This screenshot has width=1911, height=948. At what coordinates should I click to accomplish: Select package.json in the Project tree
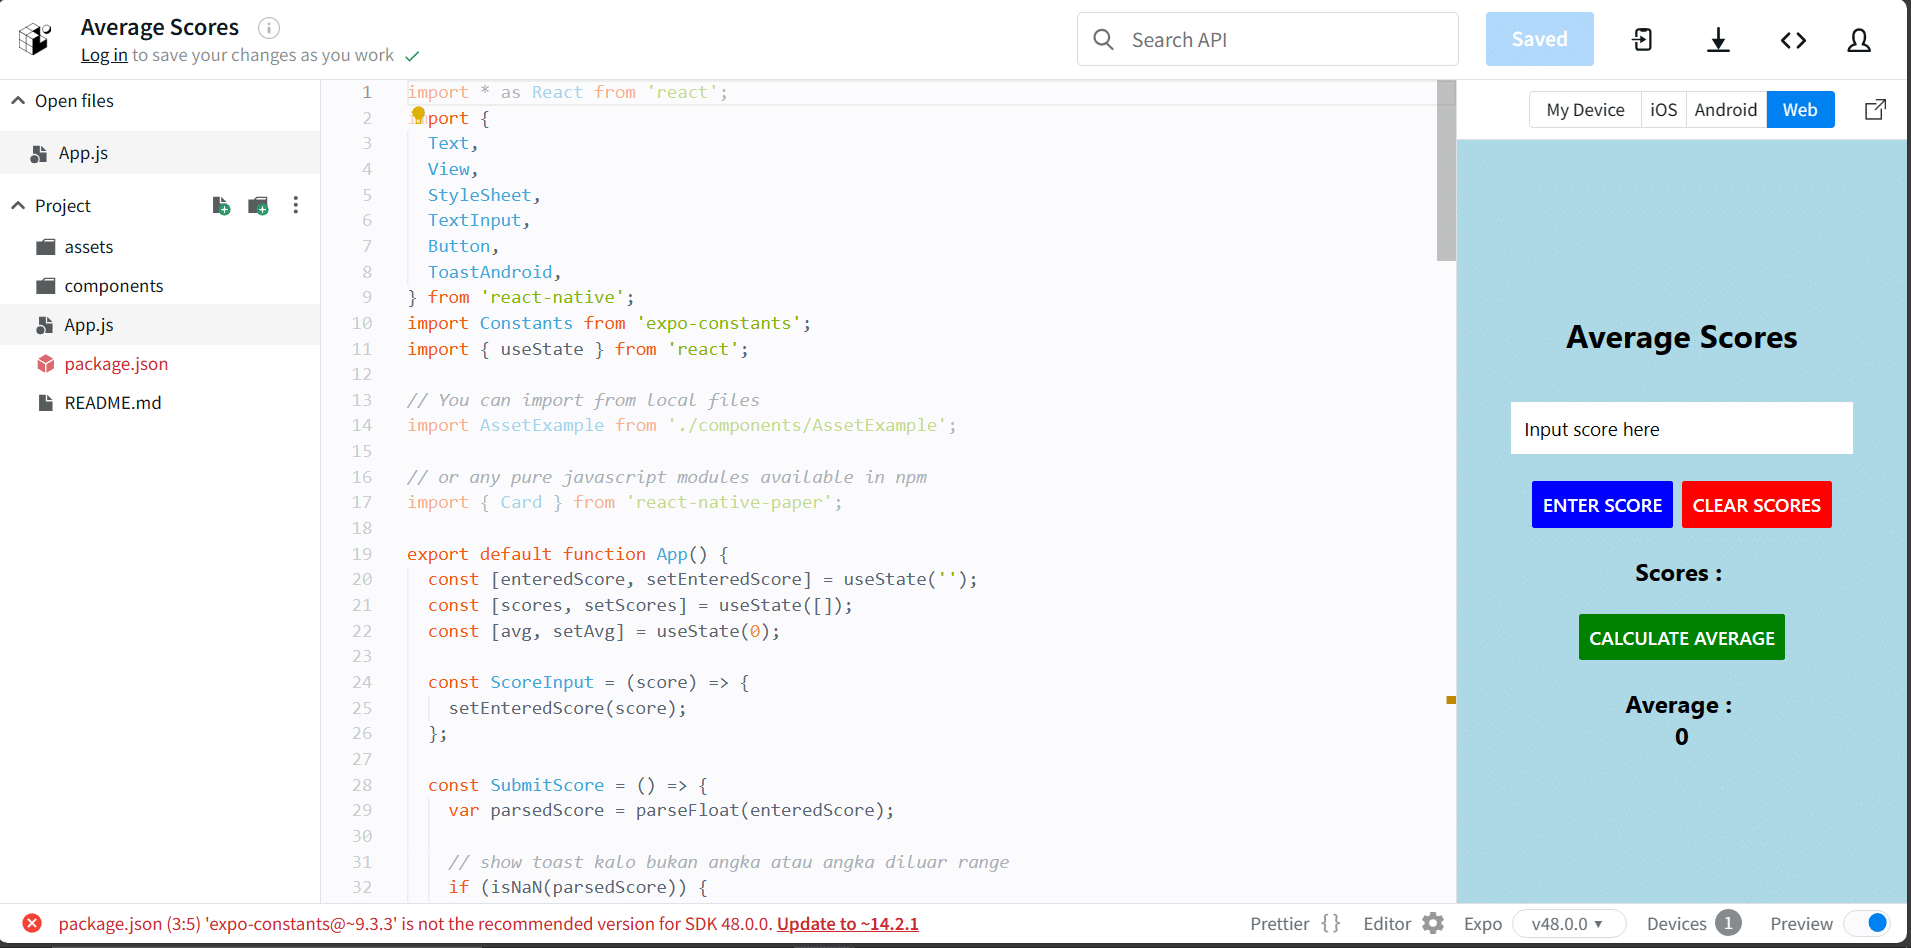point(115,363)
